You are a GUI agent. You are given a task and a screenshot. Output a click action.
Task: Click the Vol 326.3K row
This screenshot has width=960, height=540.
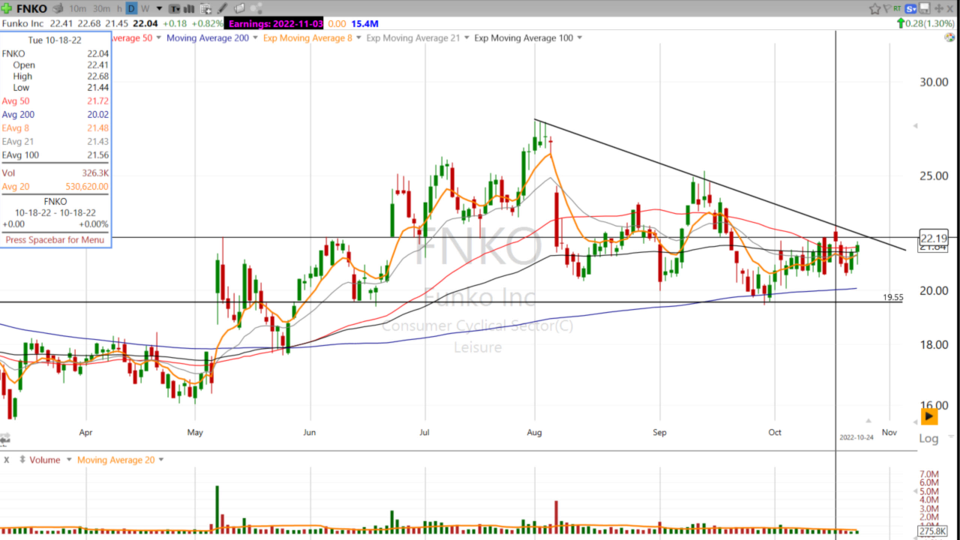pyautogui.click(x=55, y=173)
